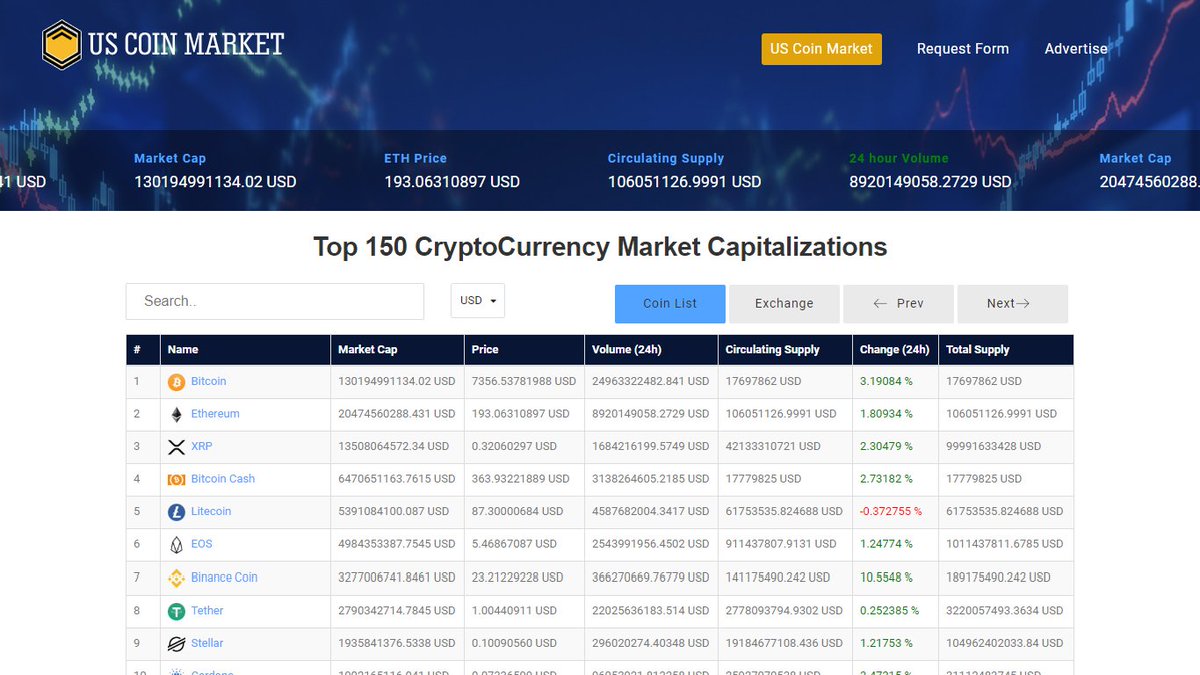1200x675 pixels.
Task: Open the Request Form nav link
Action: (x=963, y=49)
